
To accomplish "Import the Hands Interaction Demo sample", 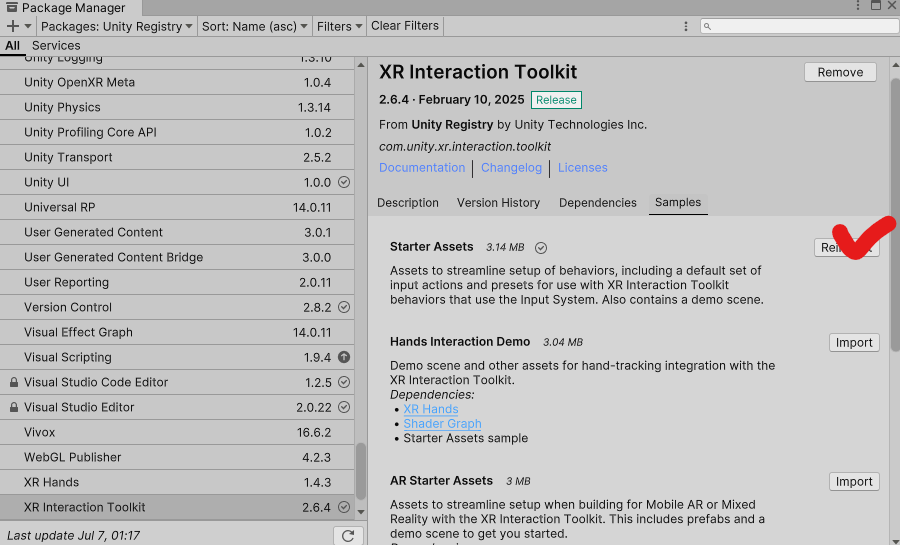I will click(854, 342).
